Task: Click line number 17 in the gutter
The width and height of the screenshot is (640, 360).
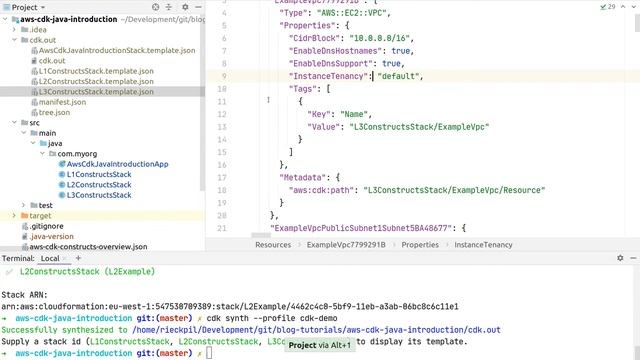Action: point(222,178)
